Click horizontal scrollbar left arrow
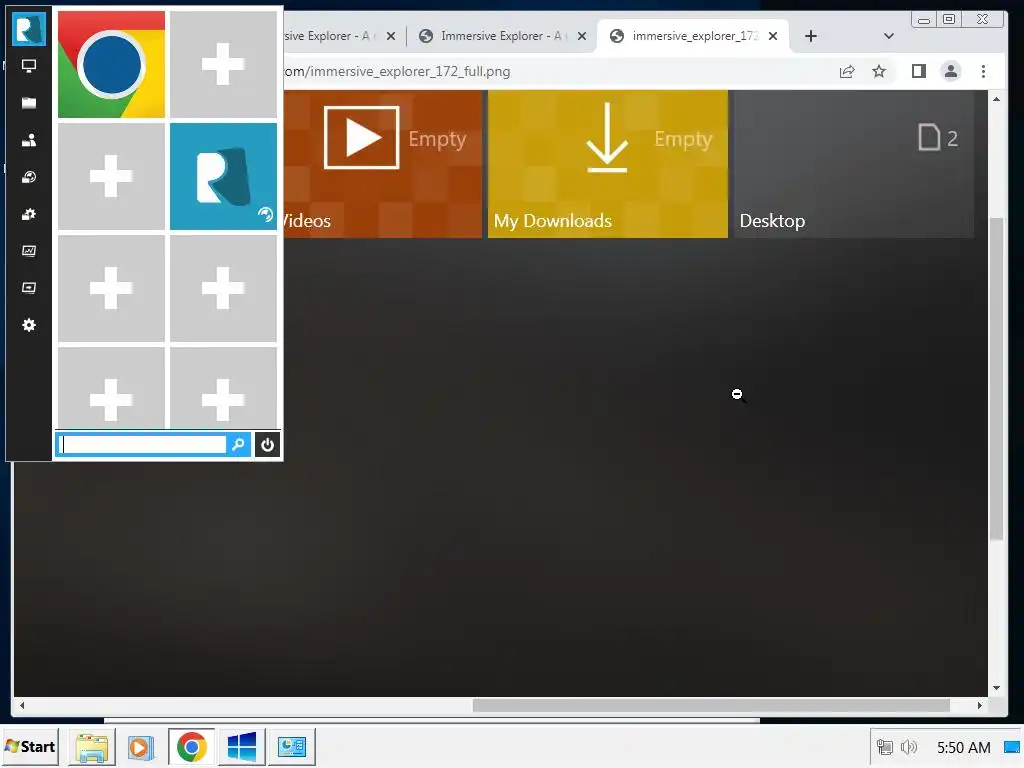Viewport: 1024px width, 768px height. tap(22, 705)
